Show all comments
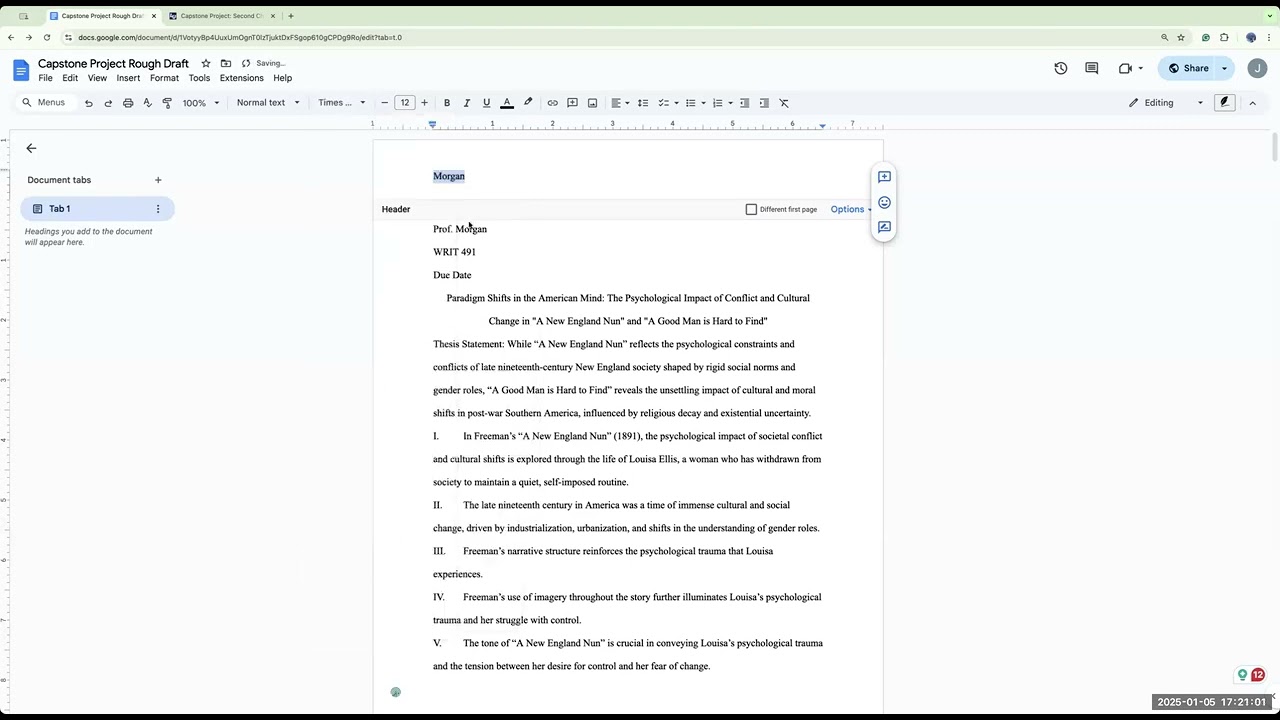1280x720 pixels. tap(1092, 68)
